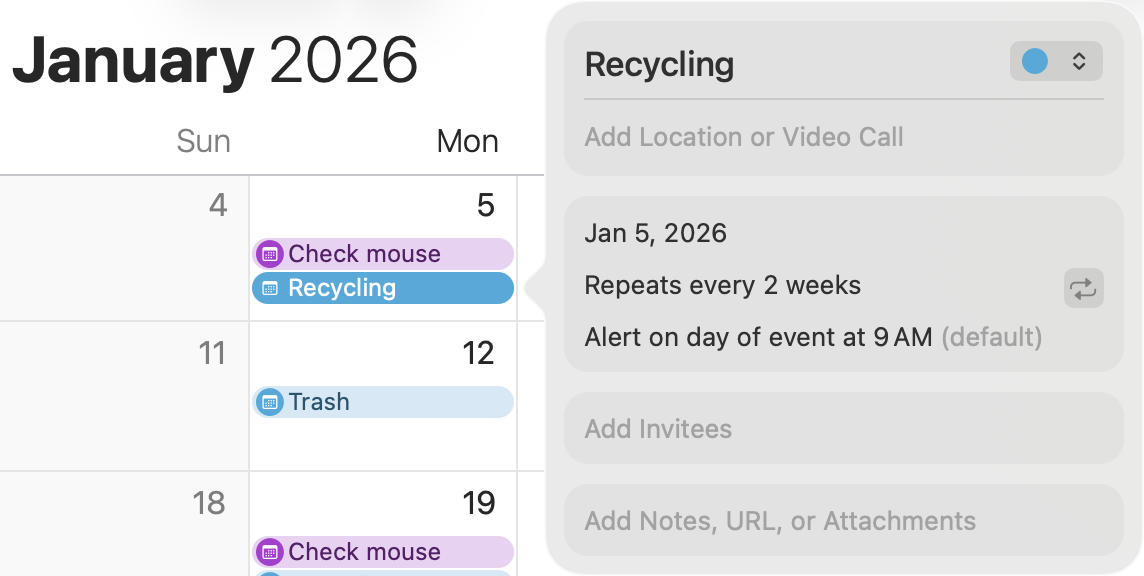Select Check mouse event on January 19
Image resolution: width=1144 pixels, height=576 pixels.
point(390,552)
